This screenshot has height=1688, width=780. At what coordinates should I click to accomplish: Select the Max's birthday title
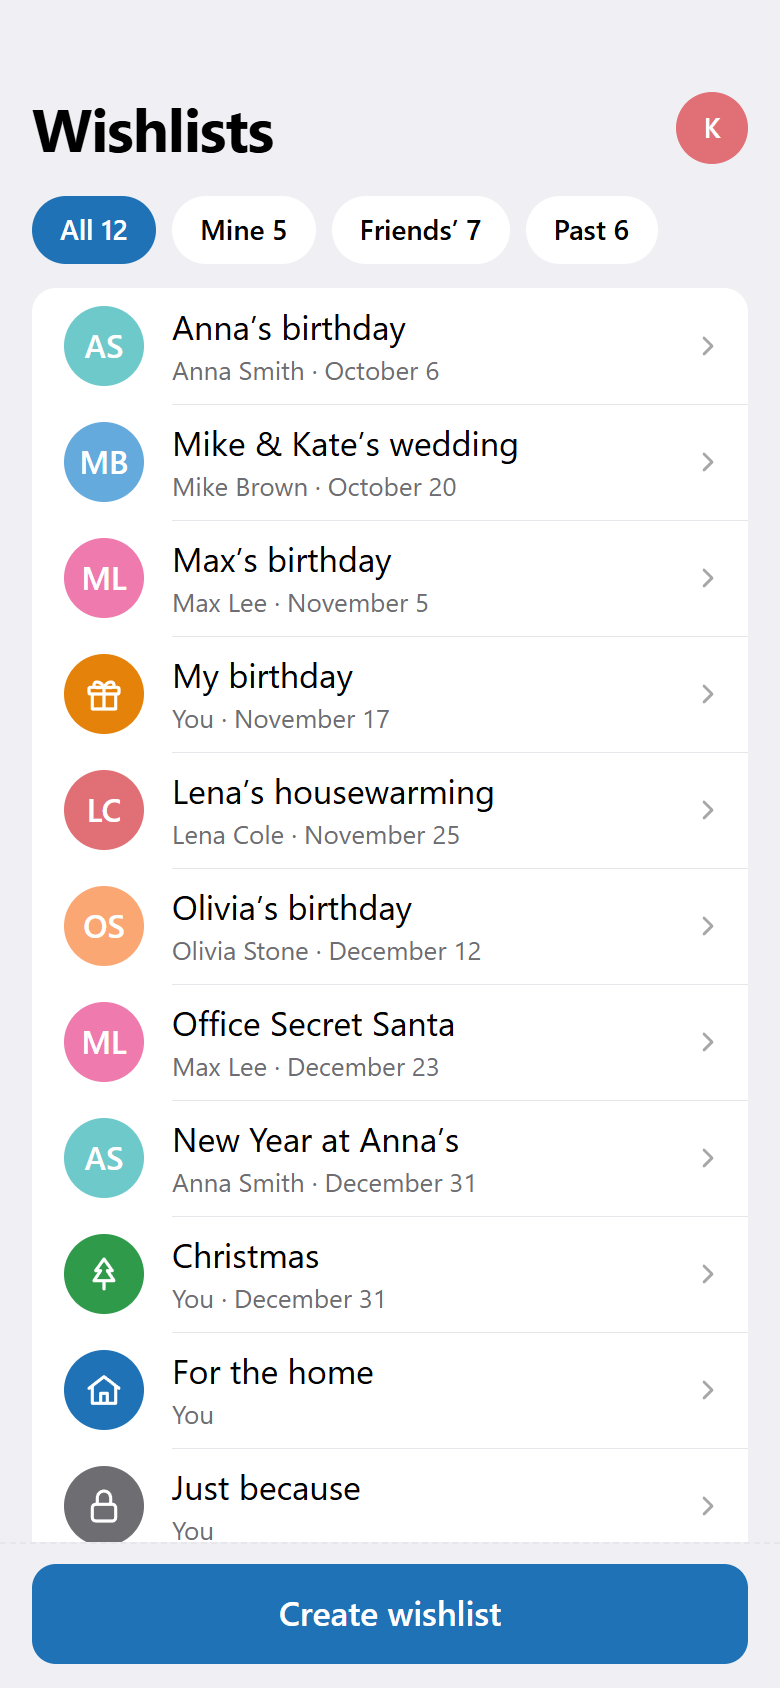pos(282,561)
